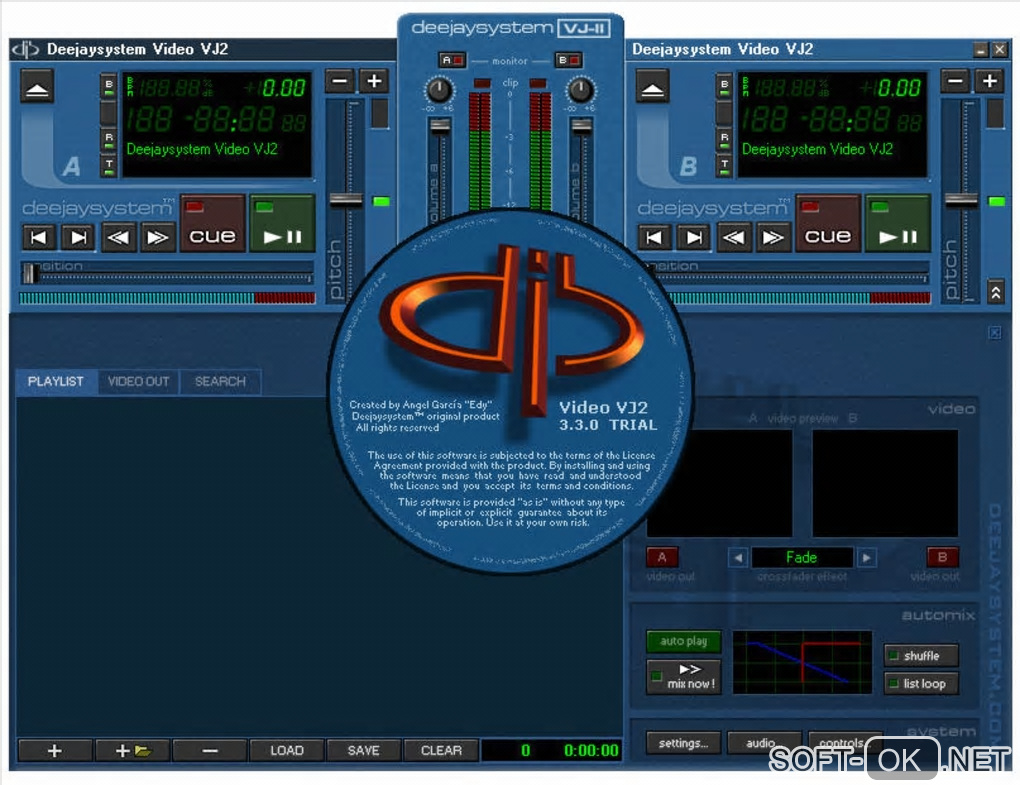
Task: Toggle the B button beside deck A display
Action: coord(109,86)
